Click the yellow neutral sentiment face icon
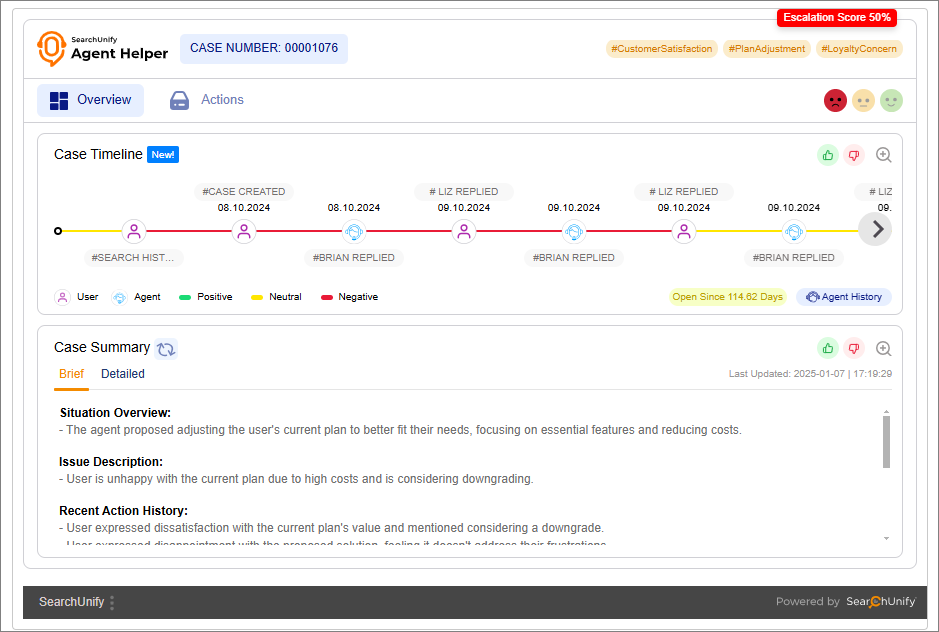939x632 pixels. 863,100
